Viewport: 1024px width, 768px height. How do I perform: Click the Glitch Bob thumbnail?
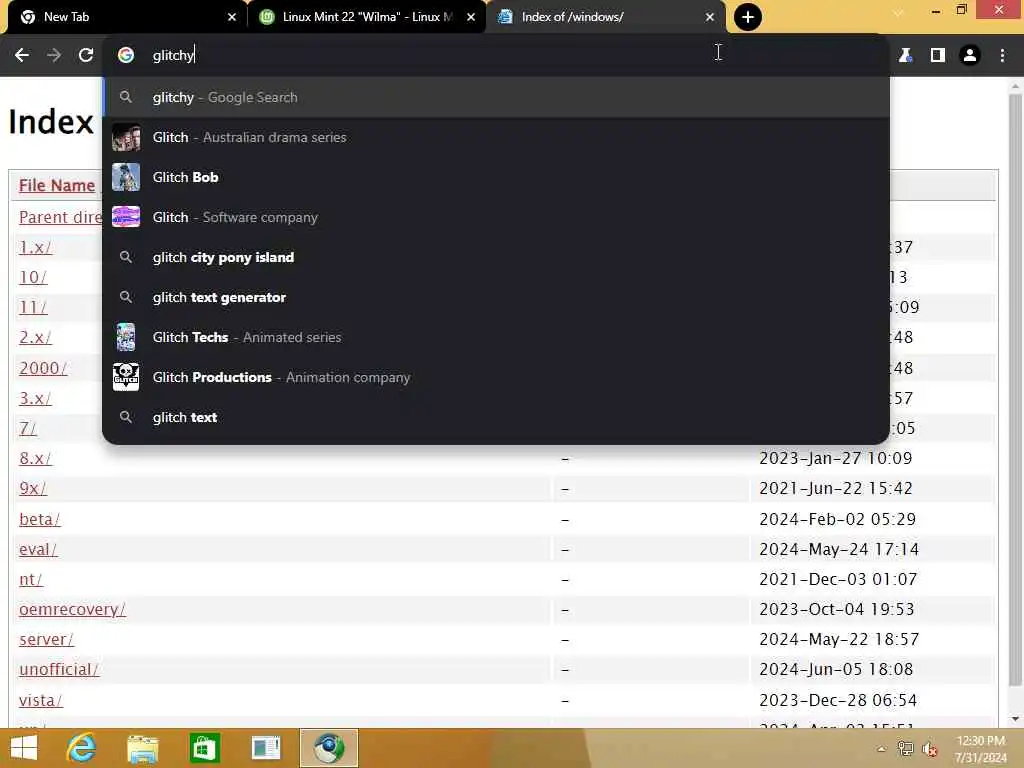click(126, 177)
